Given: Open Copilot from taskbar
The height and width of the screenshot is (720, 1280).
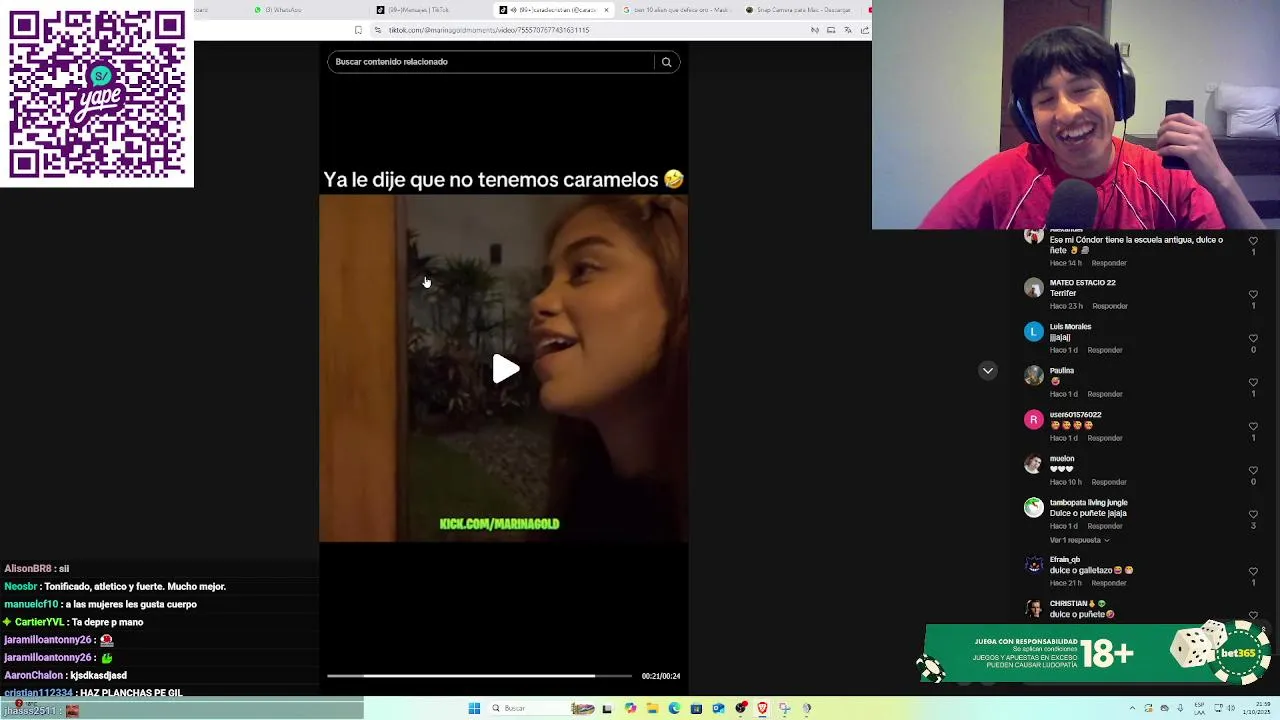Looking at the screenshot, I should tap(630, 708).
